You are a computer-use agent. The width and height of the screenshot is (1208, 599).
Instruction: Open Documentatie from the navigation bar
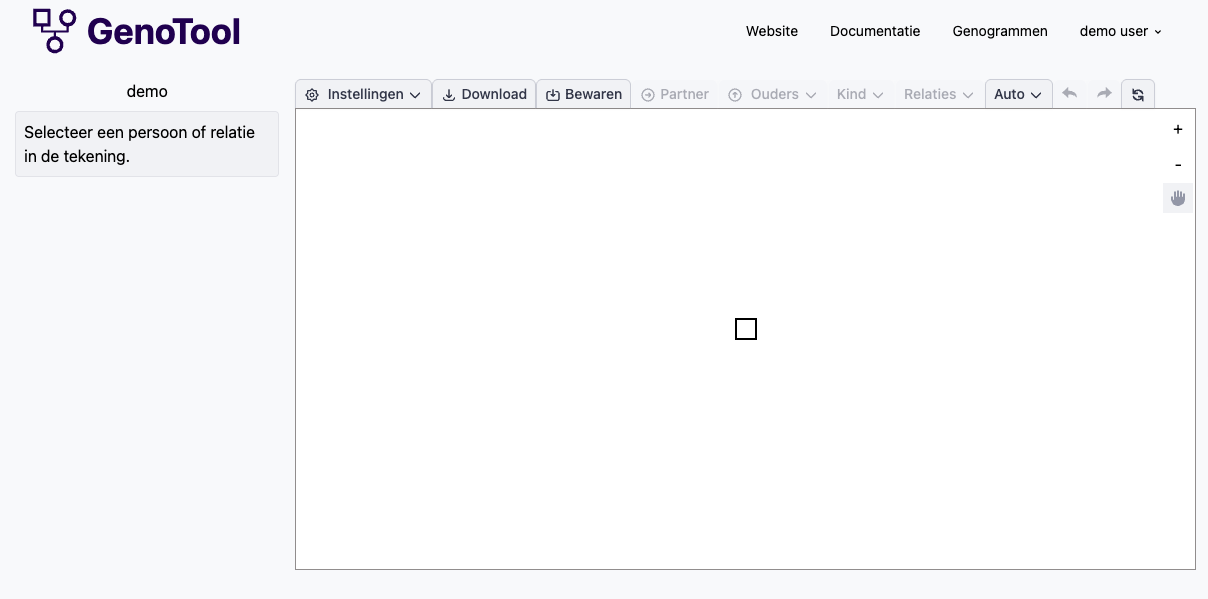point(875,31)
